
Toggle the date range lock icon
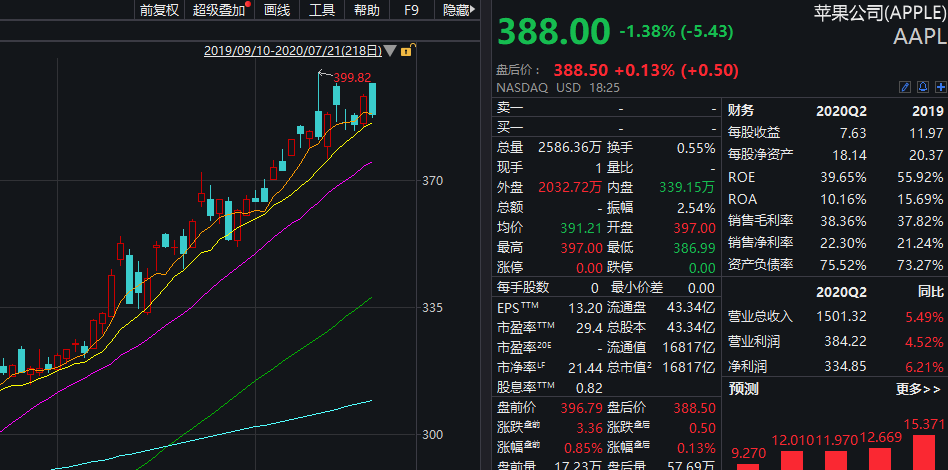coord(406,51)
